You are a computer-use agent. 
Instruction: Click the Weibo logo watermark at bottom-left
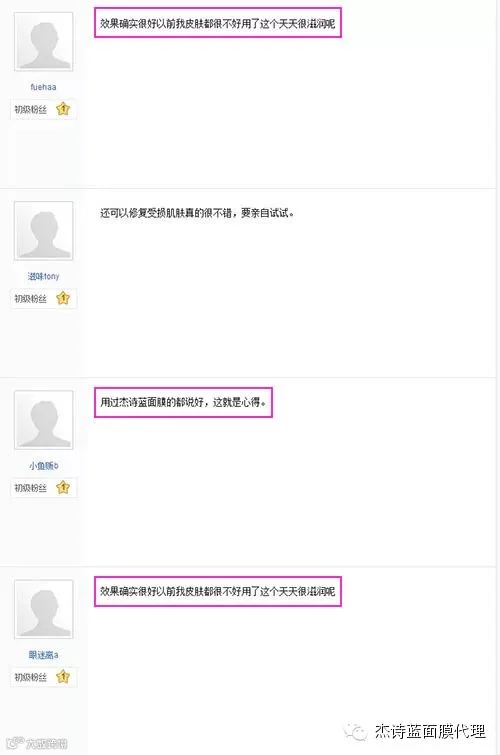[15, 743]
